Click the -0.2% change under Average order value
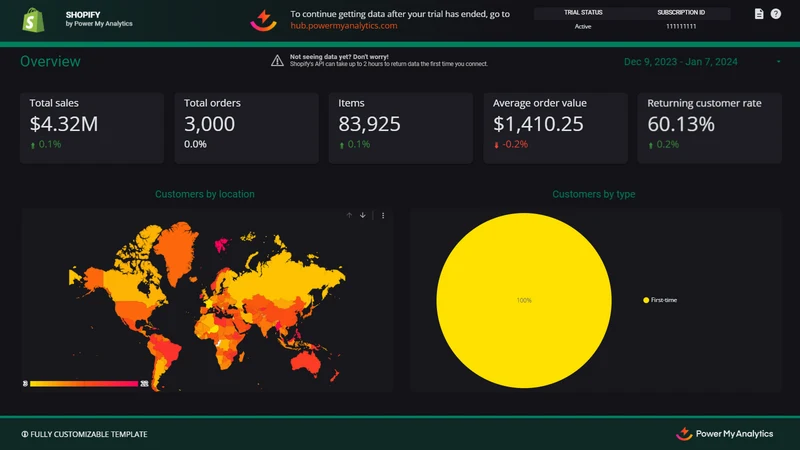This screenshot has height=450, width=800. click(515, 144)
